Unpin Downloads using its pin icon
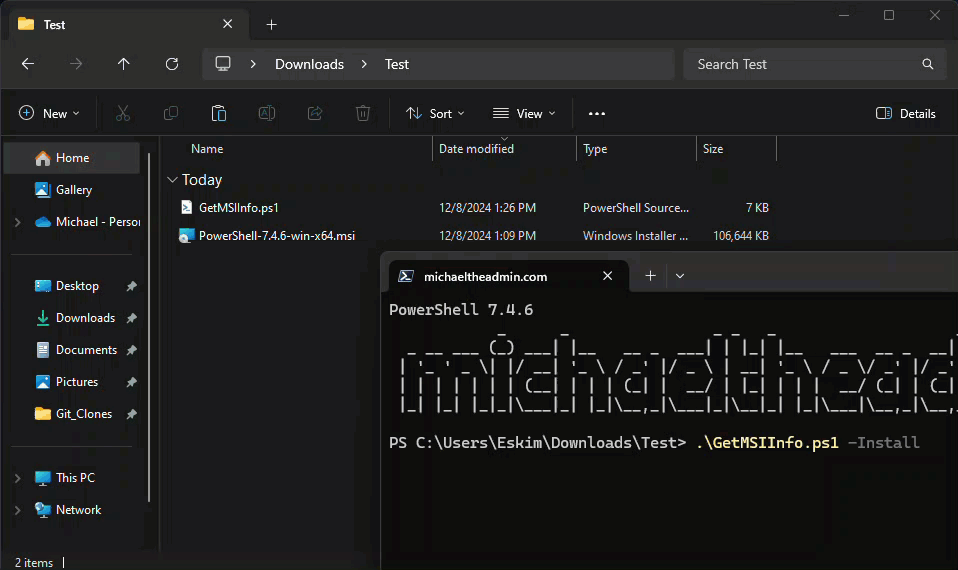Image resolution: width=958 pixels, height=570 pixels. click(x=131, y=318)
